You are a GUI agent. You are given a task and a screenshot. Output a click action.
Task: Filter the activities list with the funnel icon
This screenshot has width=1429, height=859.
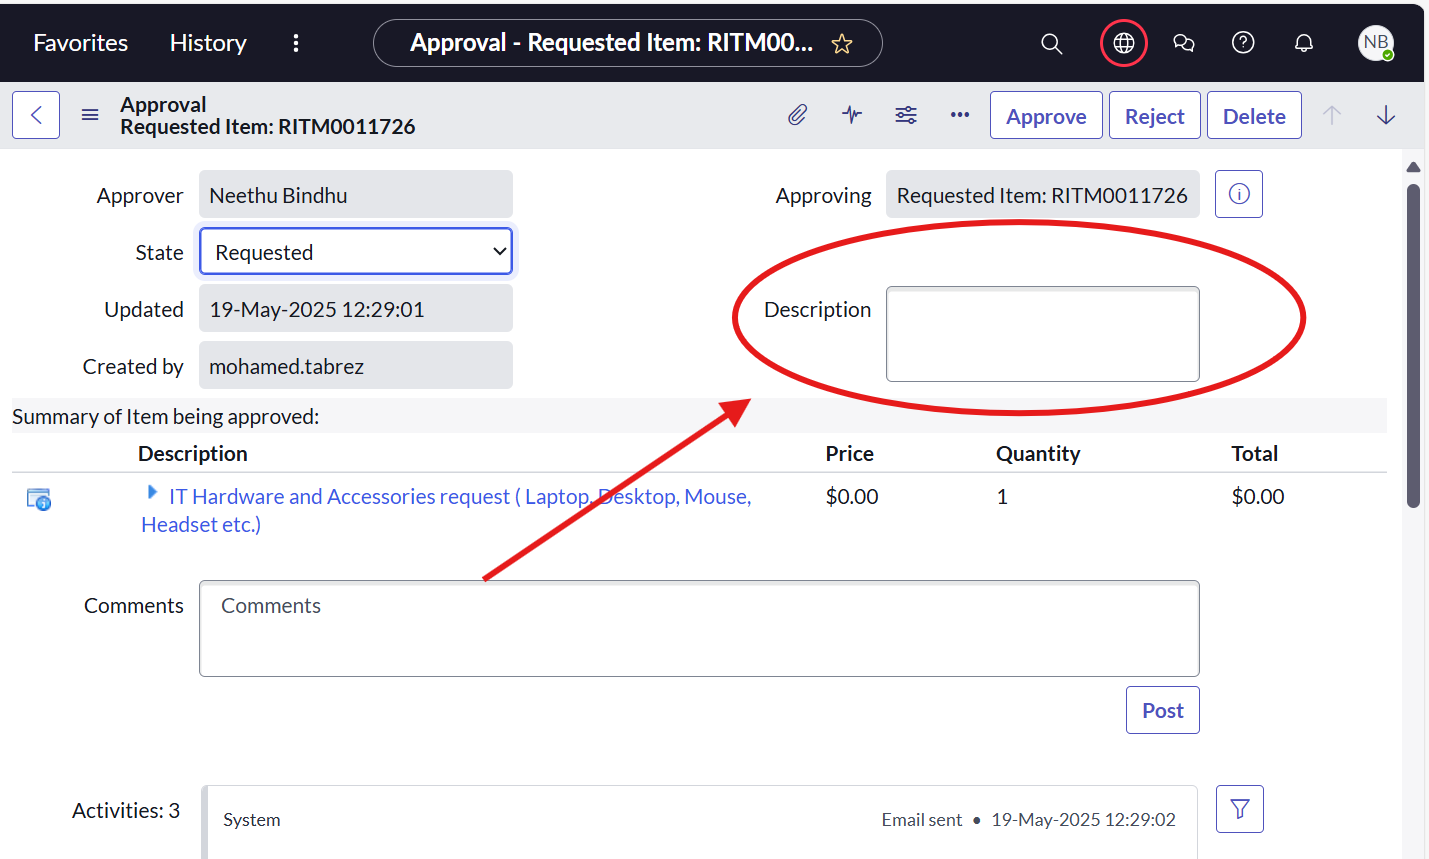tap(1239, 808)
